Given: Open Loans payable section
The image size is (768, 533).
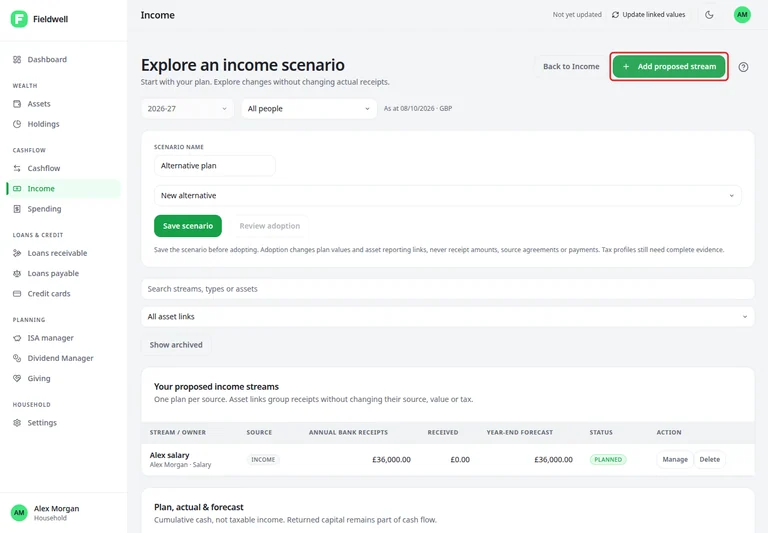Looking at the screenshot, I should tap(64, 273).
